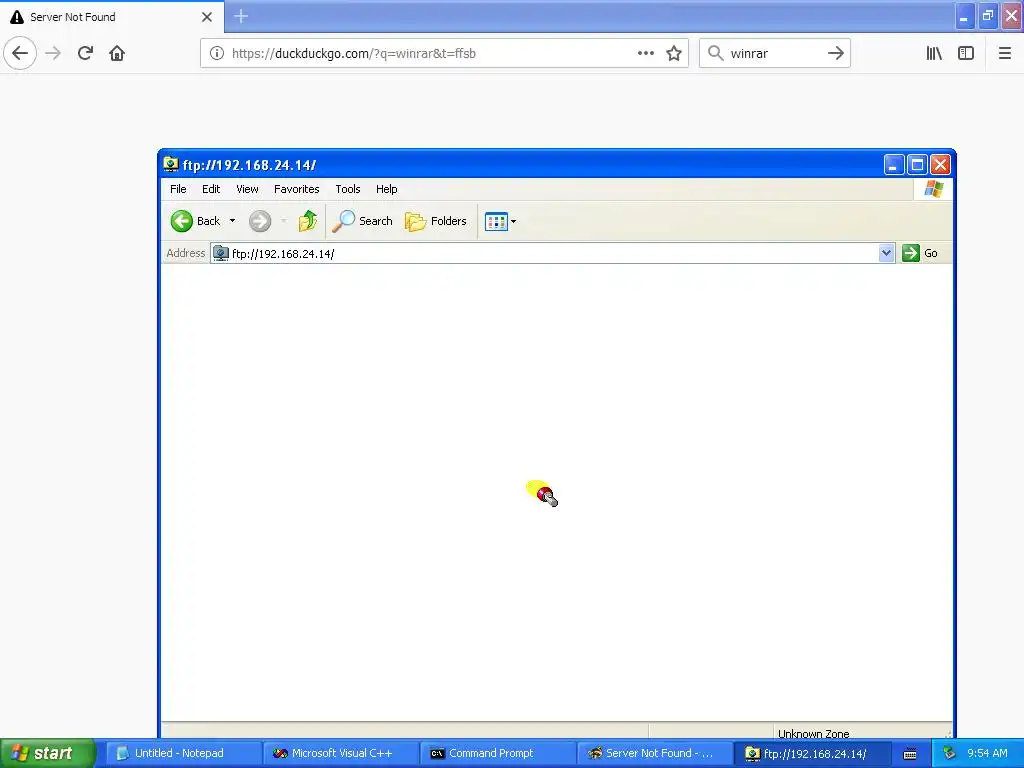Click the Windows flag logo in Explorer
The image size is (1024, 768).
[x=934, y=189]
